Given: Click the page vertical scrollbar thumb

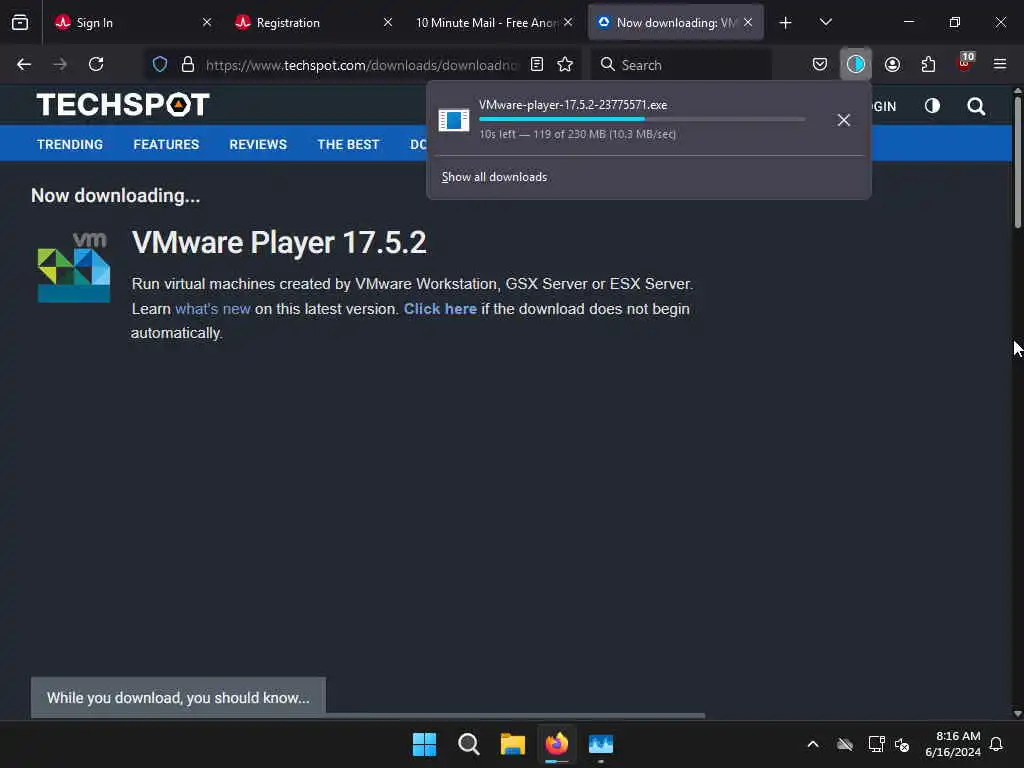Looking at the screenshot, I should coord(1017,163).
